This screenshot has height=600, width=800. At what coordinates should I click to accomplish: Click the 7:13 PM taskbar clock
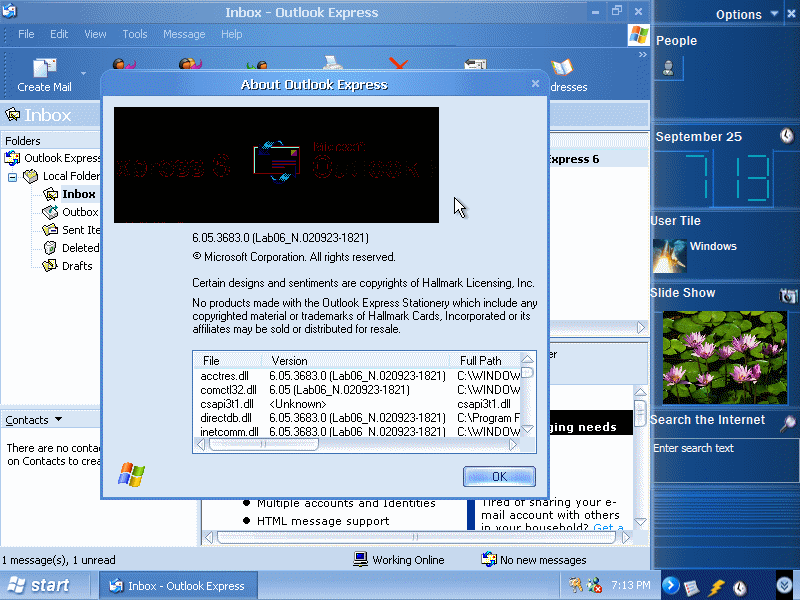(631, 585)
